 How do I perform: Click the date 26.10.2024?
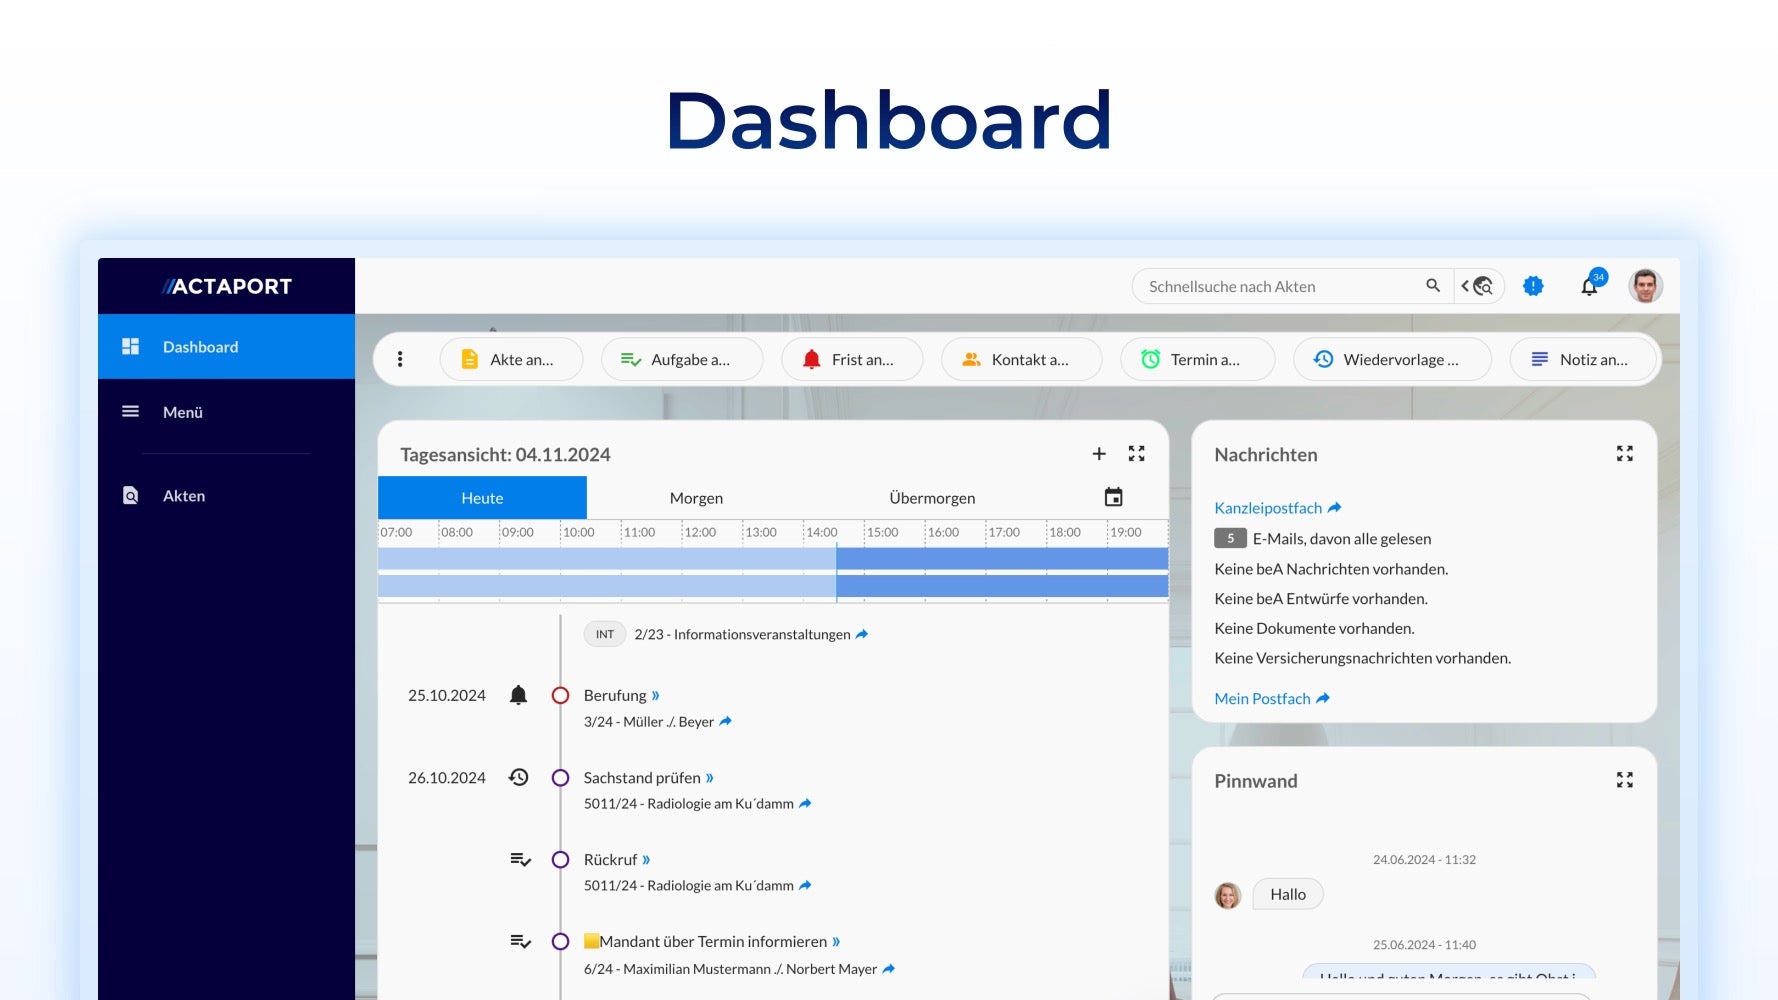coord(447,777)
